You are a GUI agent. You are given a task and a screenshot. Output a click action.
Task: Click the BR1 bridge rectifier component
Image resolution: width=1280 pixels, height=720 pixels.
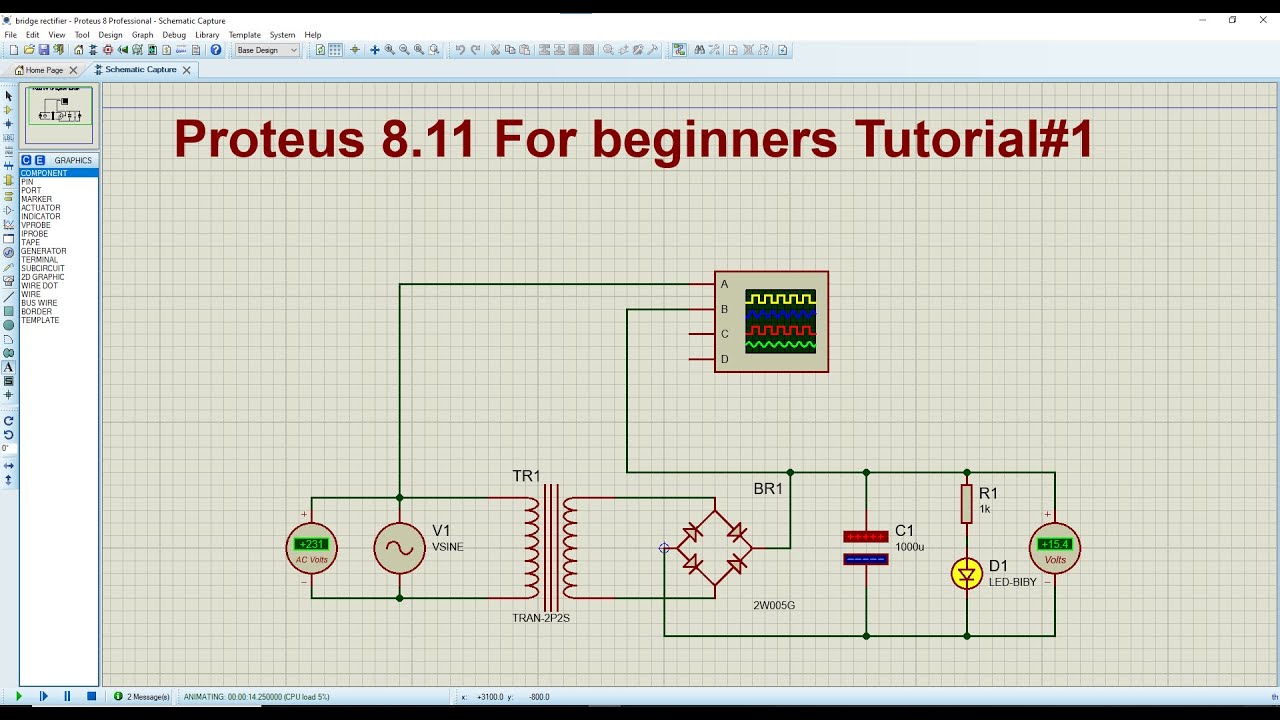[x=715, y=548]
